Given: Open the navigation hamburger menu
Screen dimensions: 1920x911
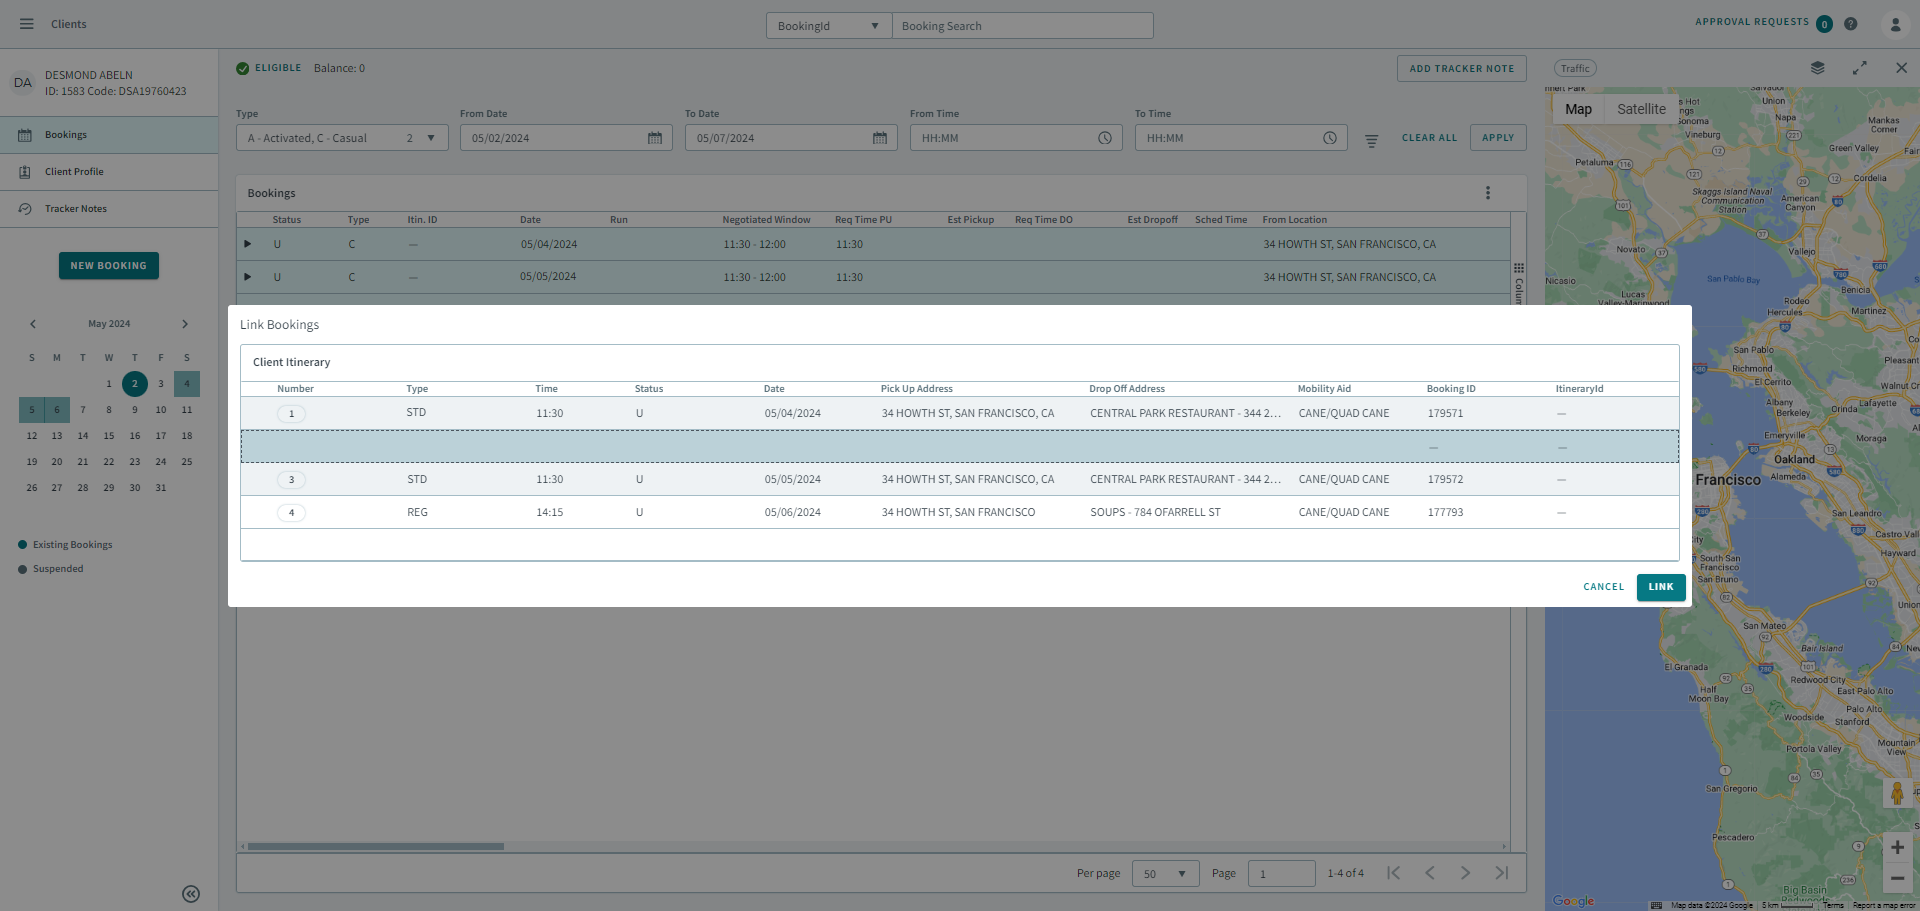Looking at the screenshot, I should point(27,23).
